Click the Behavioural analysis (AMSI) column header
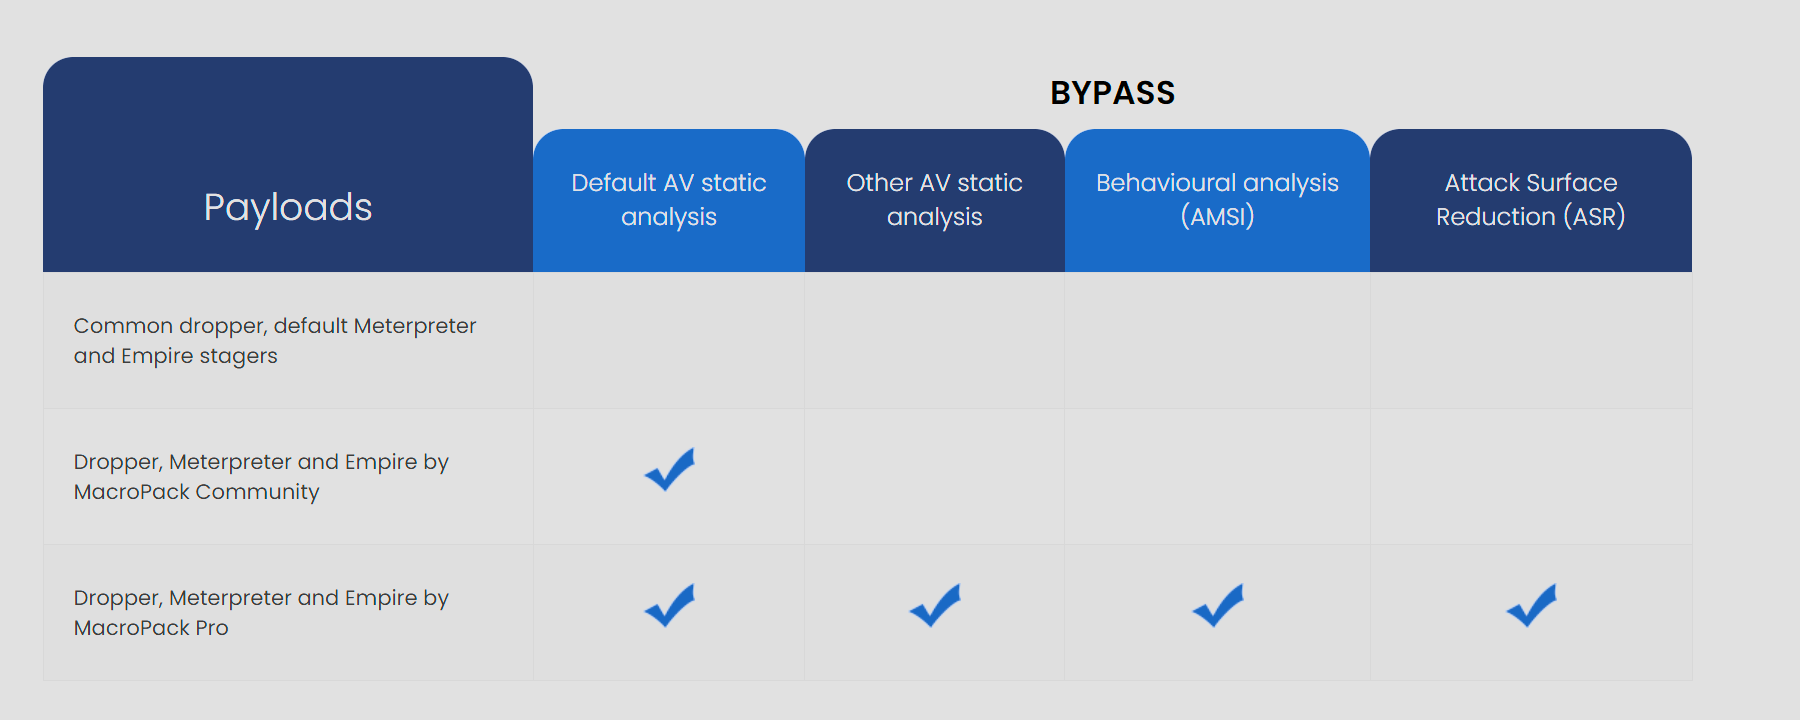Image resolution: width=1800 pixels, height=720 pixels. [1217, 200]
